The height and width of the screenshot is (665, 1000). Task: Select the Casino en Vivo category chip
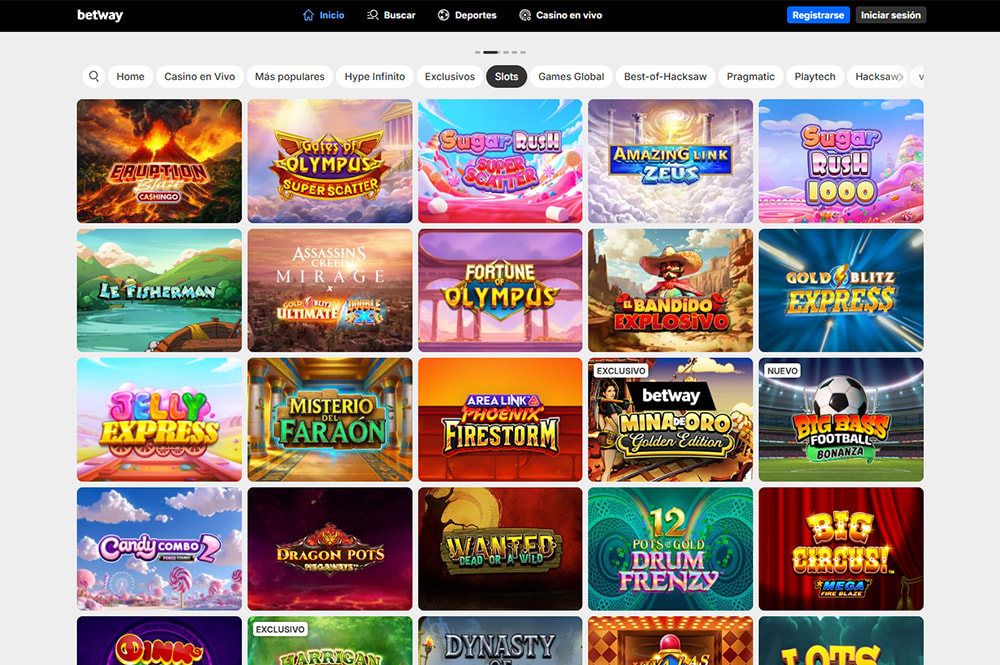200,77
